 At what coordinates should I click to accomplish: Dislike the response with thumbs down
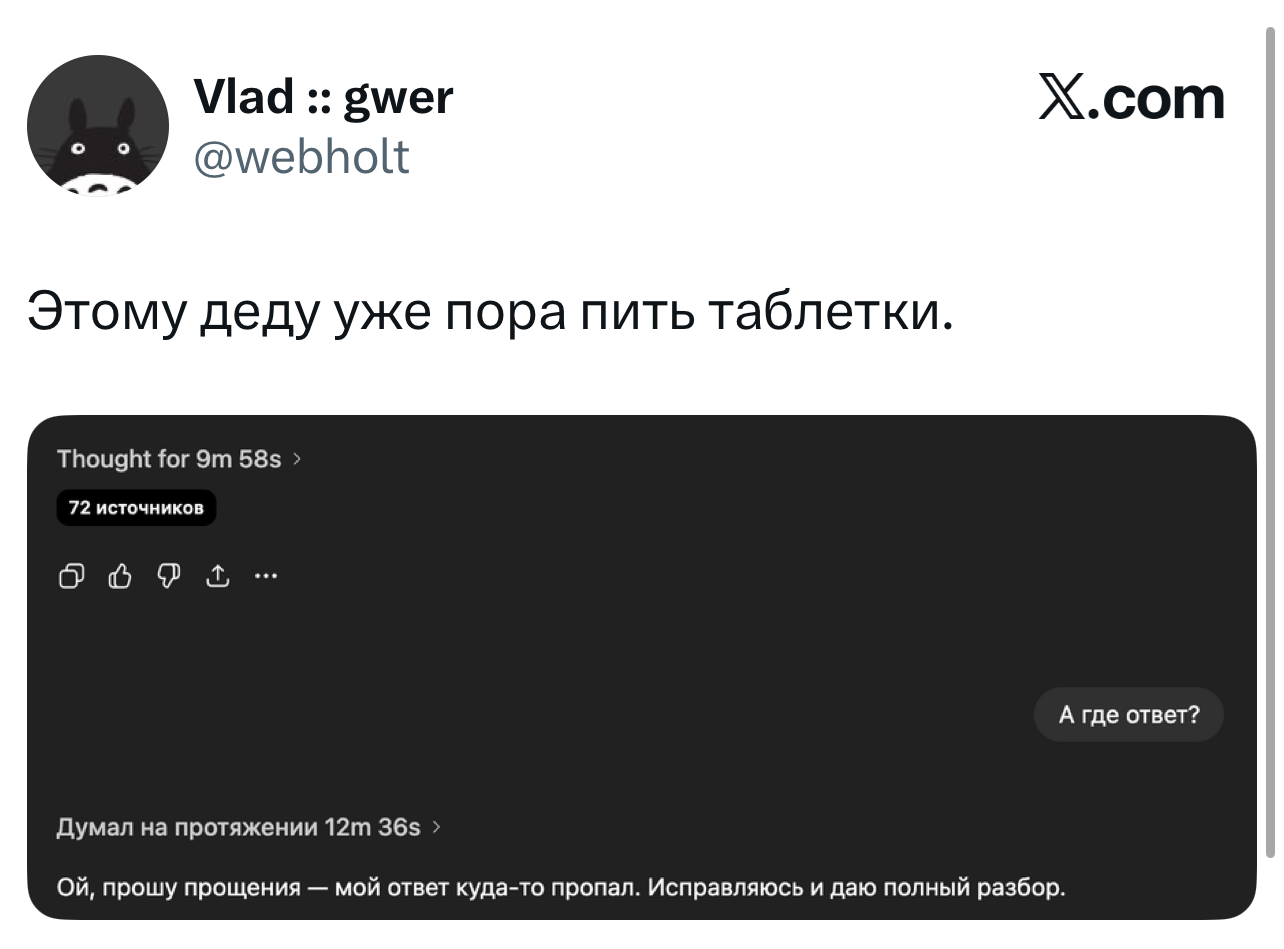click(168, 575)
